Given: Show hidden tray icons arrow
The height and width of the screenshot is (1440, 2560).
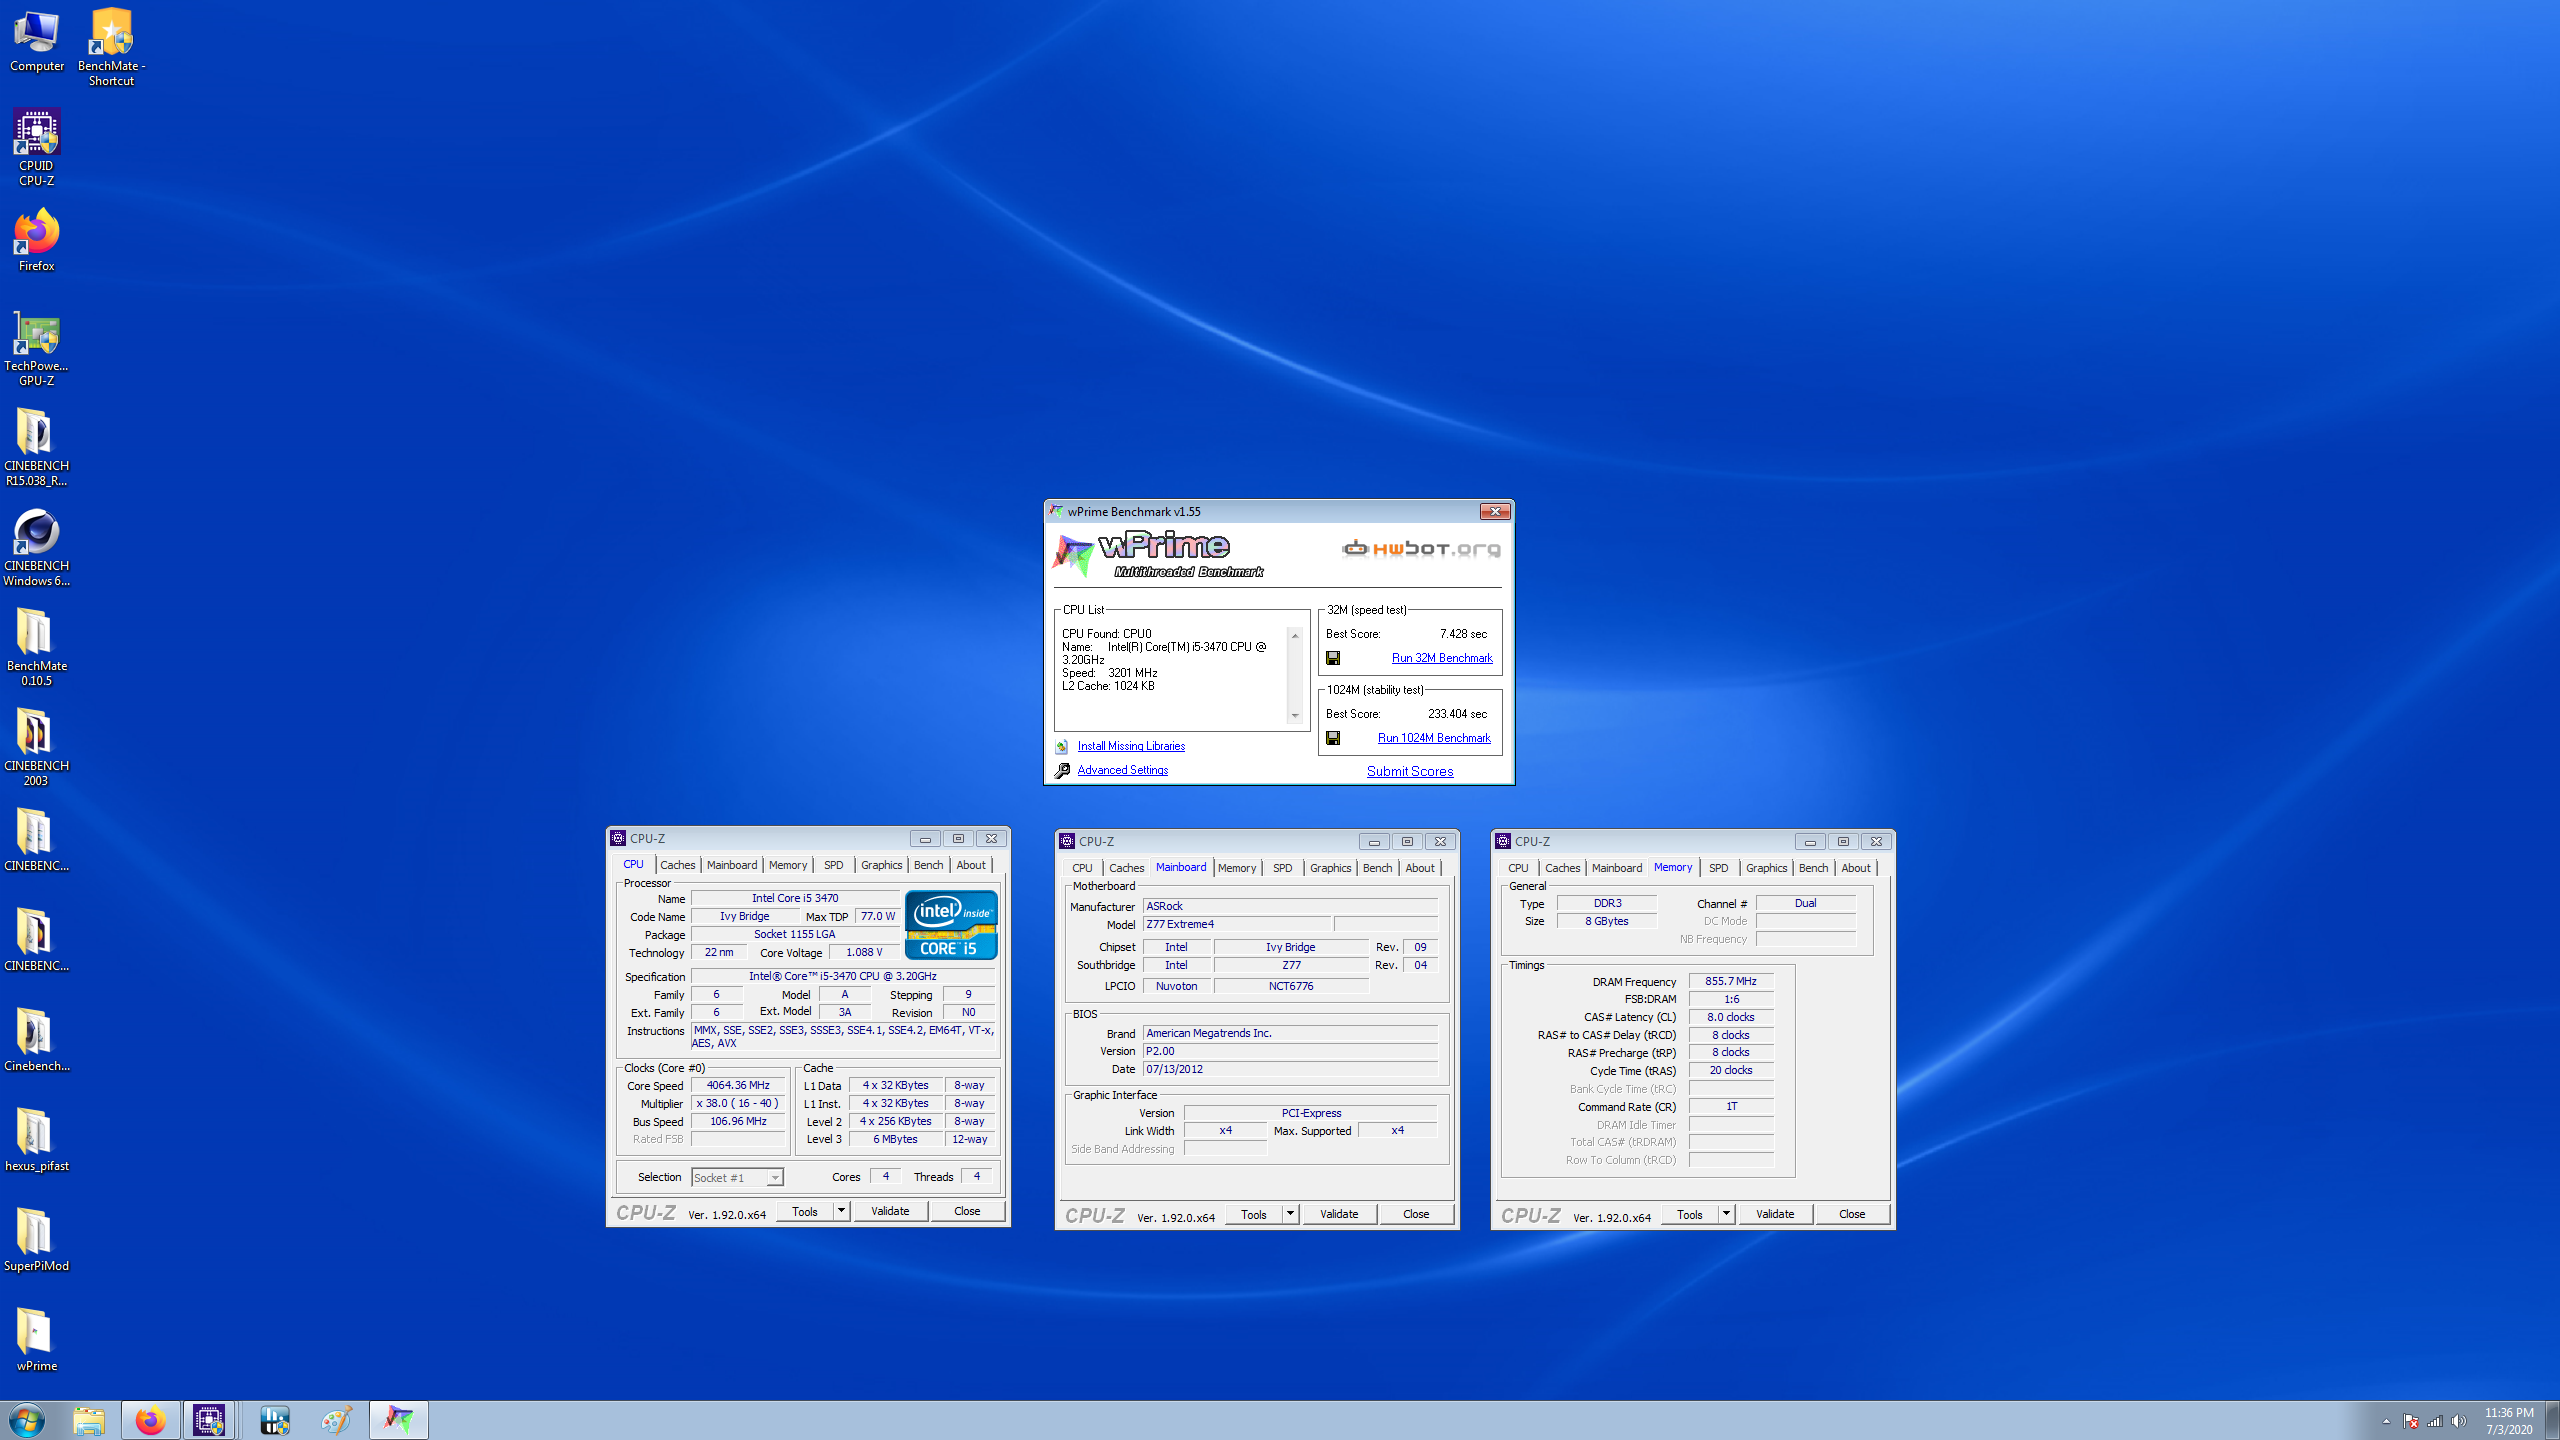Looking at the screenshot, I should [x=2386, y=1421].
